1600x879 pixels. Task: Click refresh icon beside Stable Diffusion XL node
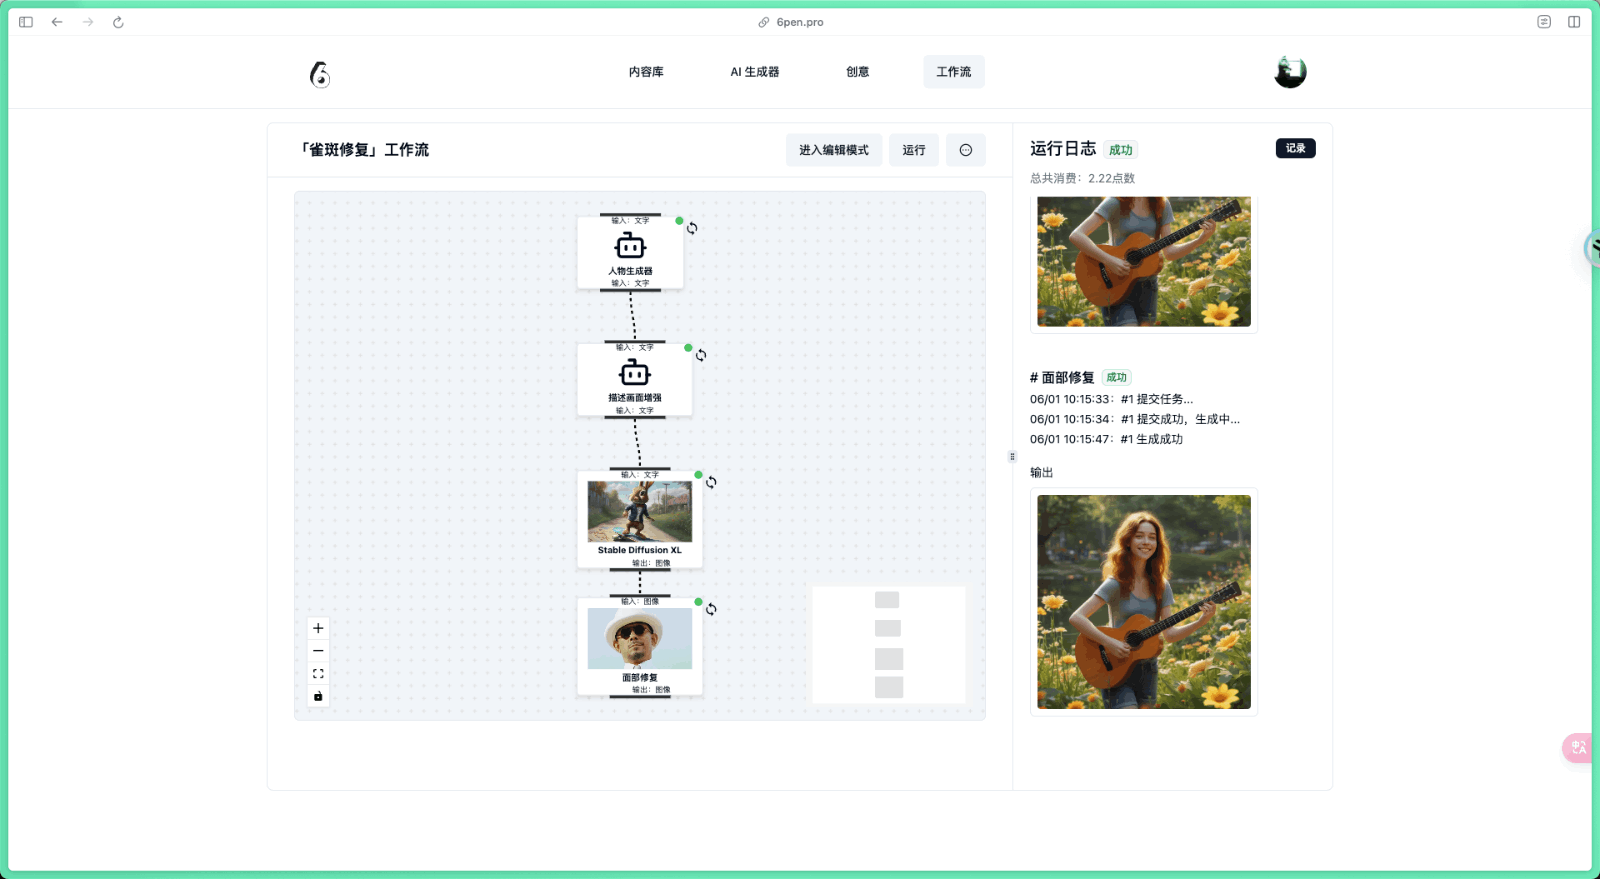[711, 482]
